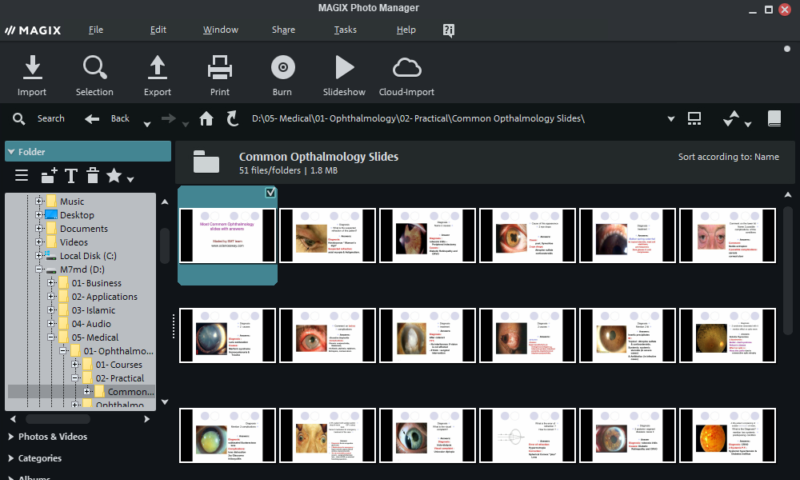Select the 03- Islamic folder
This screenshot has width=800, height=480.
pos(93,310)
